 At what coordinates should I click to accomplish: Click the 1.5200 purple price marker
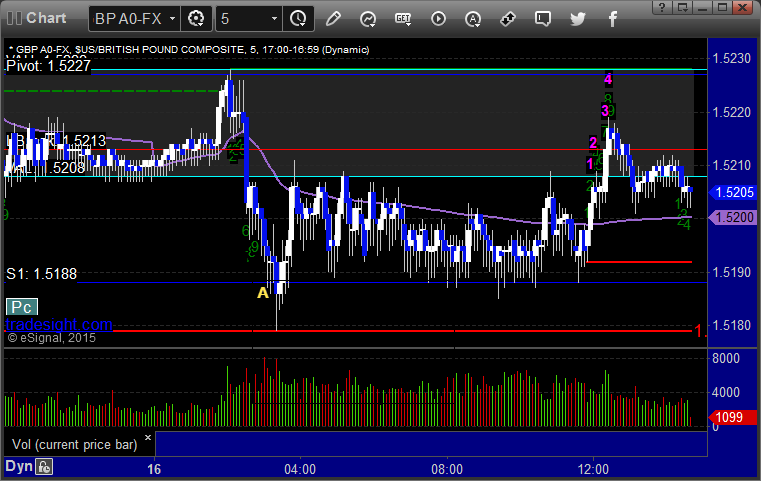point(733,217)
